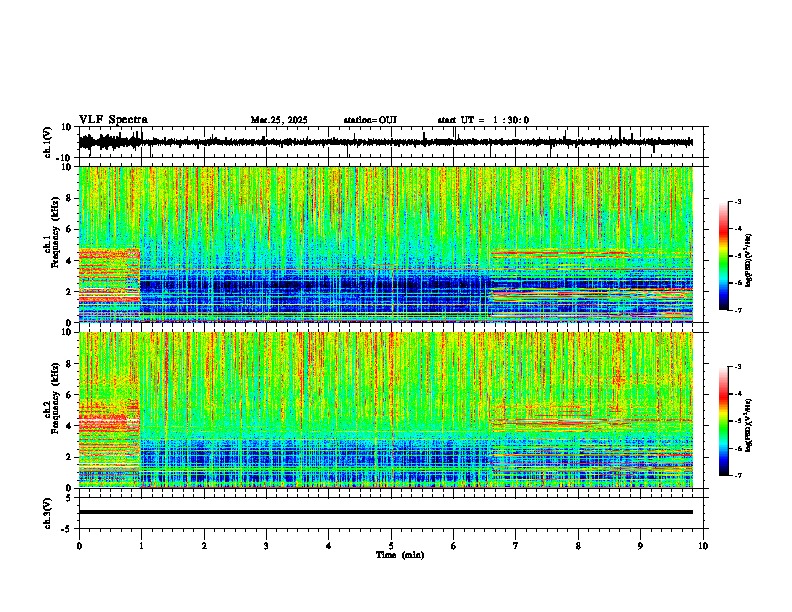This screenshot has width=792, height=612.
Task: Click the "ch.1(V)" waveform axis label
Action: pyautogui.click(x=48, y=142)
